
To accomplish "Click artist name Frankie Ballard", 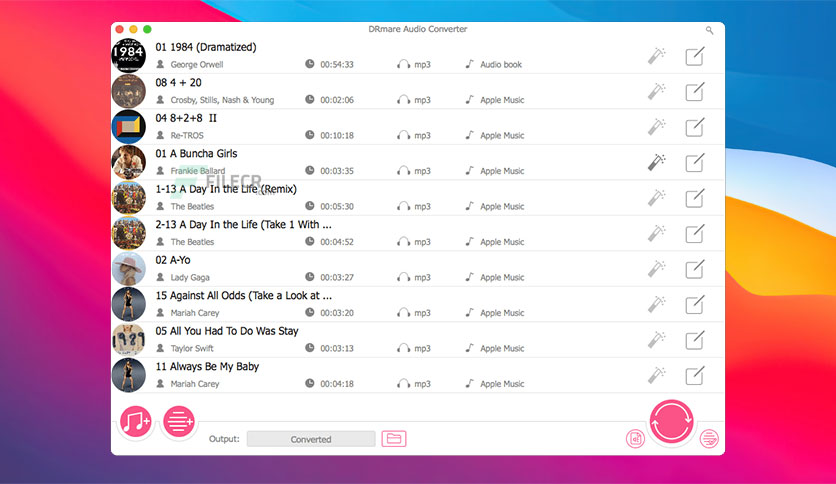I will pyautogui.click(x=198, y=171).
